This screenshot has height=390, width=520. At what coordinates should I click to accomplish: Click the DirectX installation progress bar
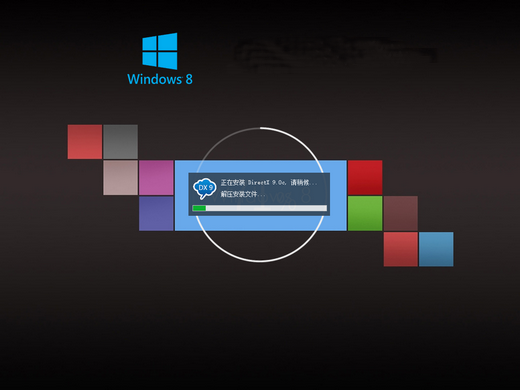(x=260, y=208)
